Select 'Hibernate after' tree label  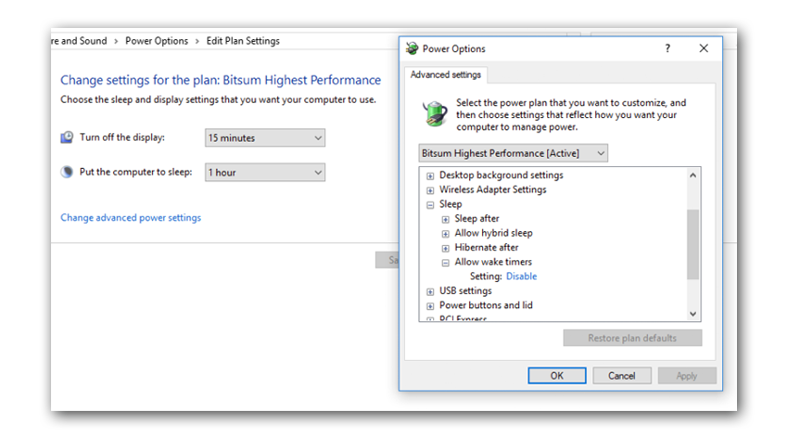[486, 247]
